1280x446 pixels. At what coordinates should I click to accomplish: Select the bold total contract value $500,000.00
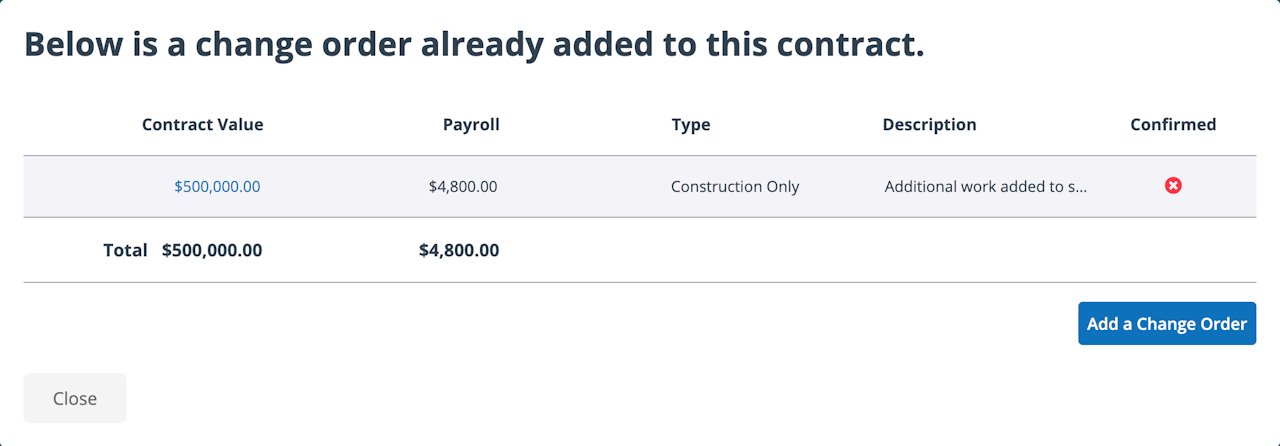[x=212, y=250]
